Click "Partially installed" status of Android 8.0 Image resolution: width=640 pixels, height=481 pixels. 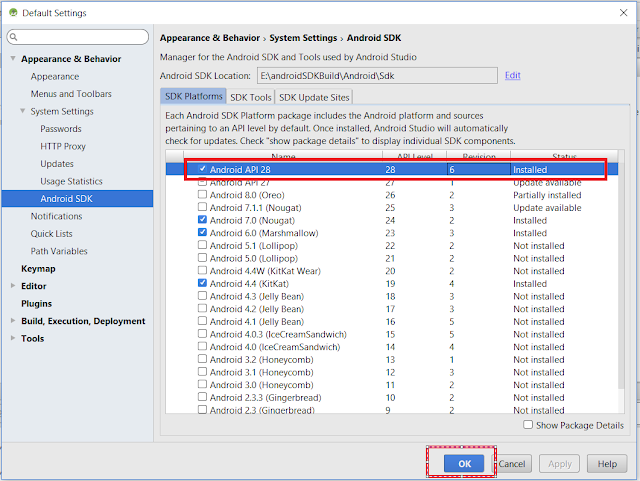point(547,195)
